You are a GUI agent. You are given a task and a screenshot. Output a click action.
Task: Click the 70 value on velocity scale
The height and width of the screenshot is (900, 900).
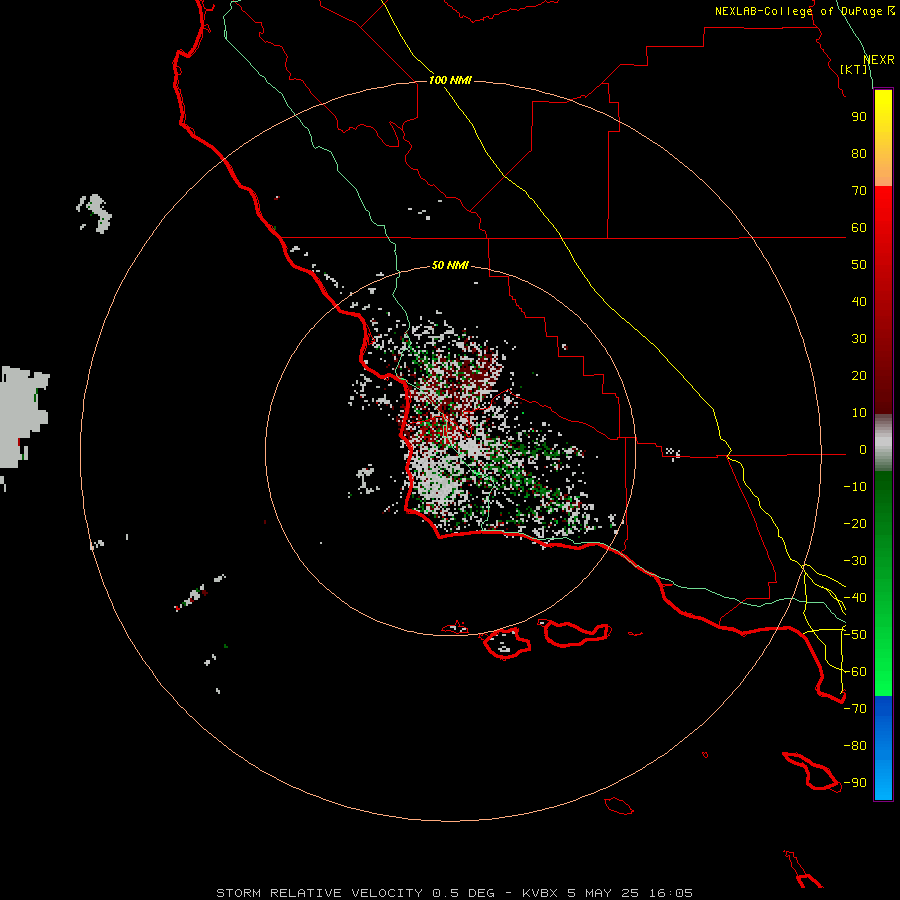(x=859, y=191)
